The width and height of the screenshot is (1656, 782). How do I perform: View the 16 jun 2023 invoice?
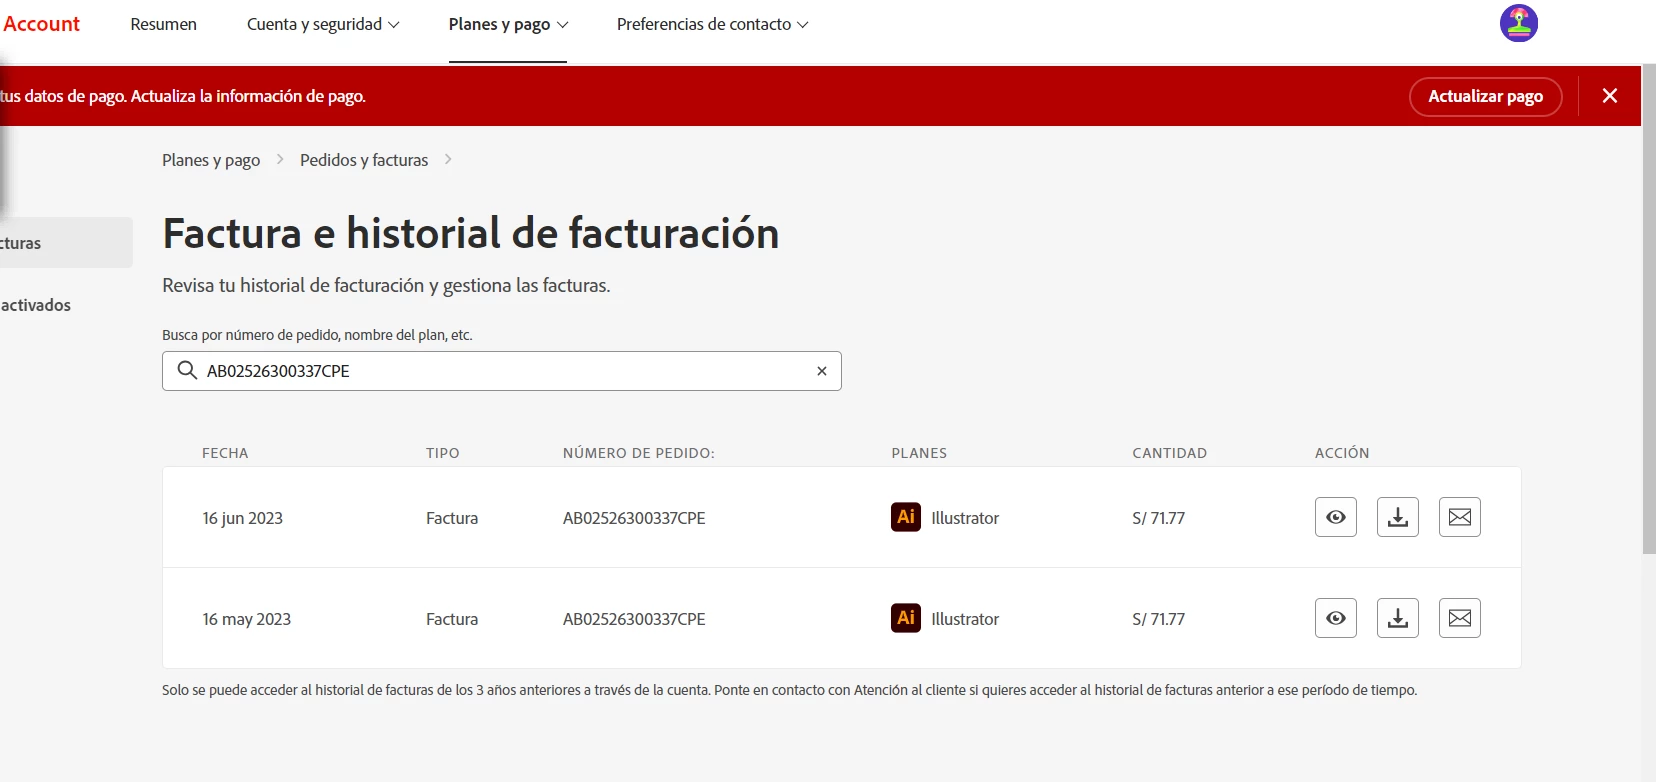click(1335, 517)
